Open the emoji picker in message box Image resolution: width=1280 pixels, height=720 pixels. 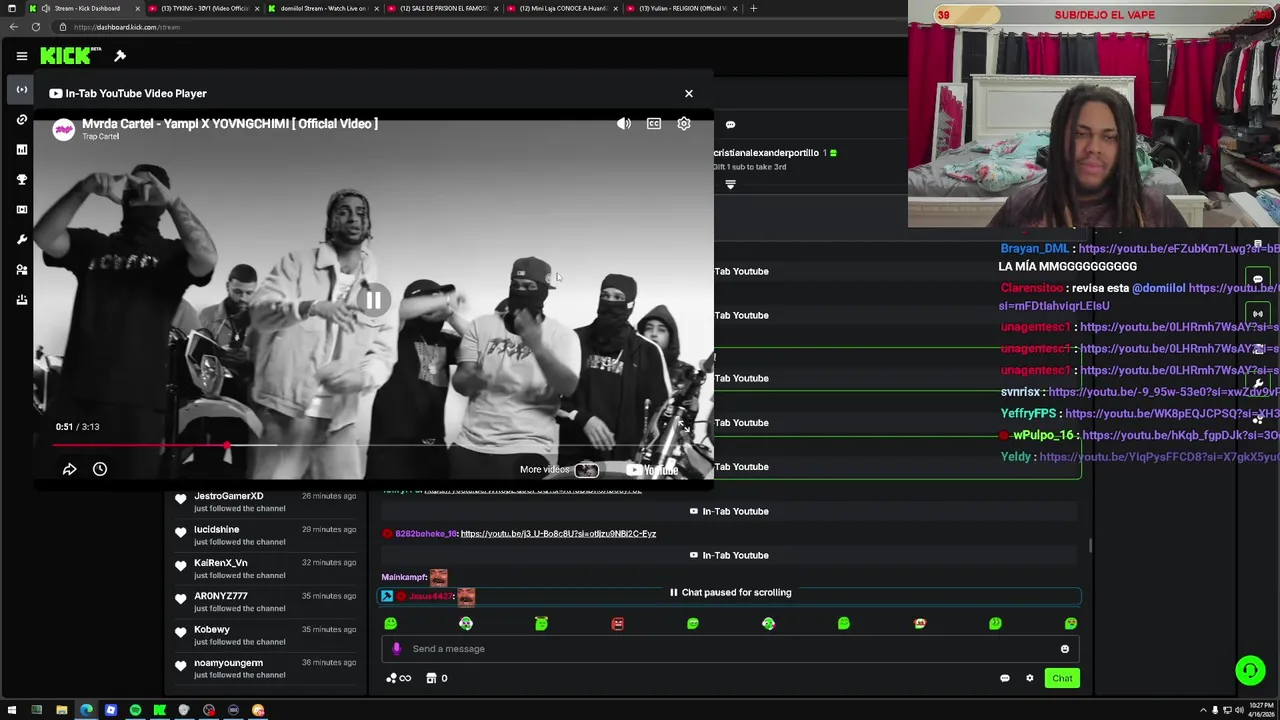[x=1065, y=649]
